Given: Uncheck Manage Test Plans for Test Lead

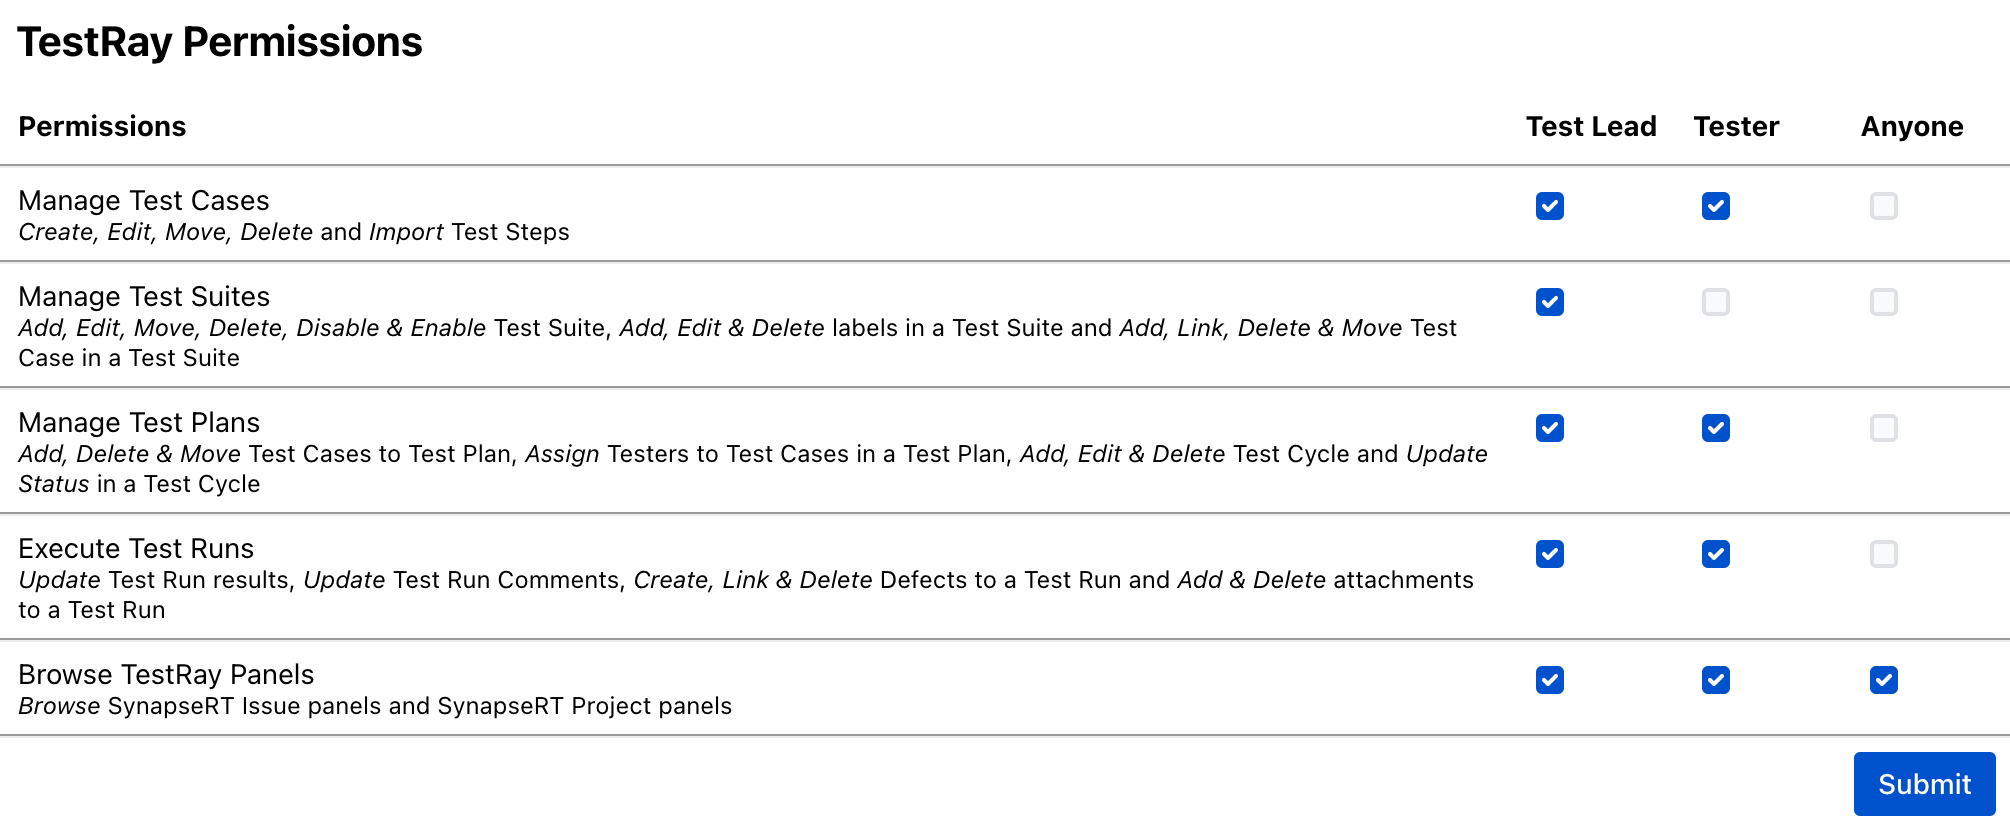Looking at the screenshot, I should click(x=1550, y=428).
